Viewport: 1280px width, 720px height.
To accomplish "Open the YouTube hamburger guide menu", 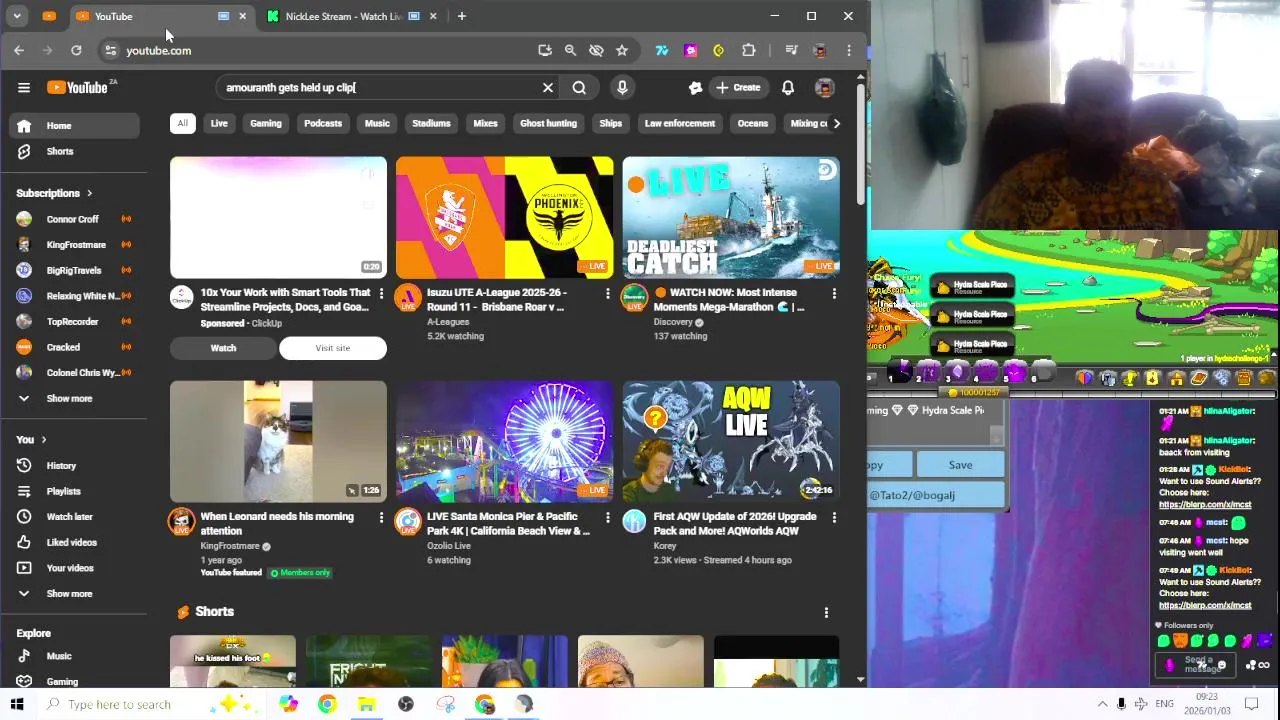I will pyautogui.click(x=24, y=87).
